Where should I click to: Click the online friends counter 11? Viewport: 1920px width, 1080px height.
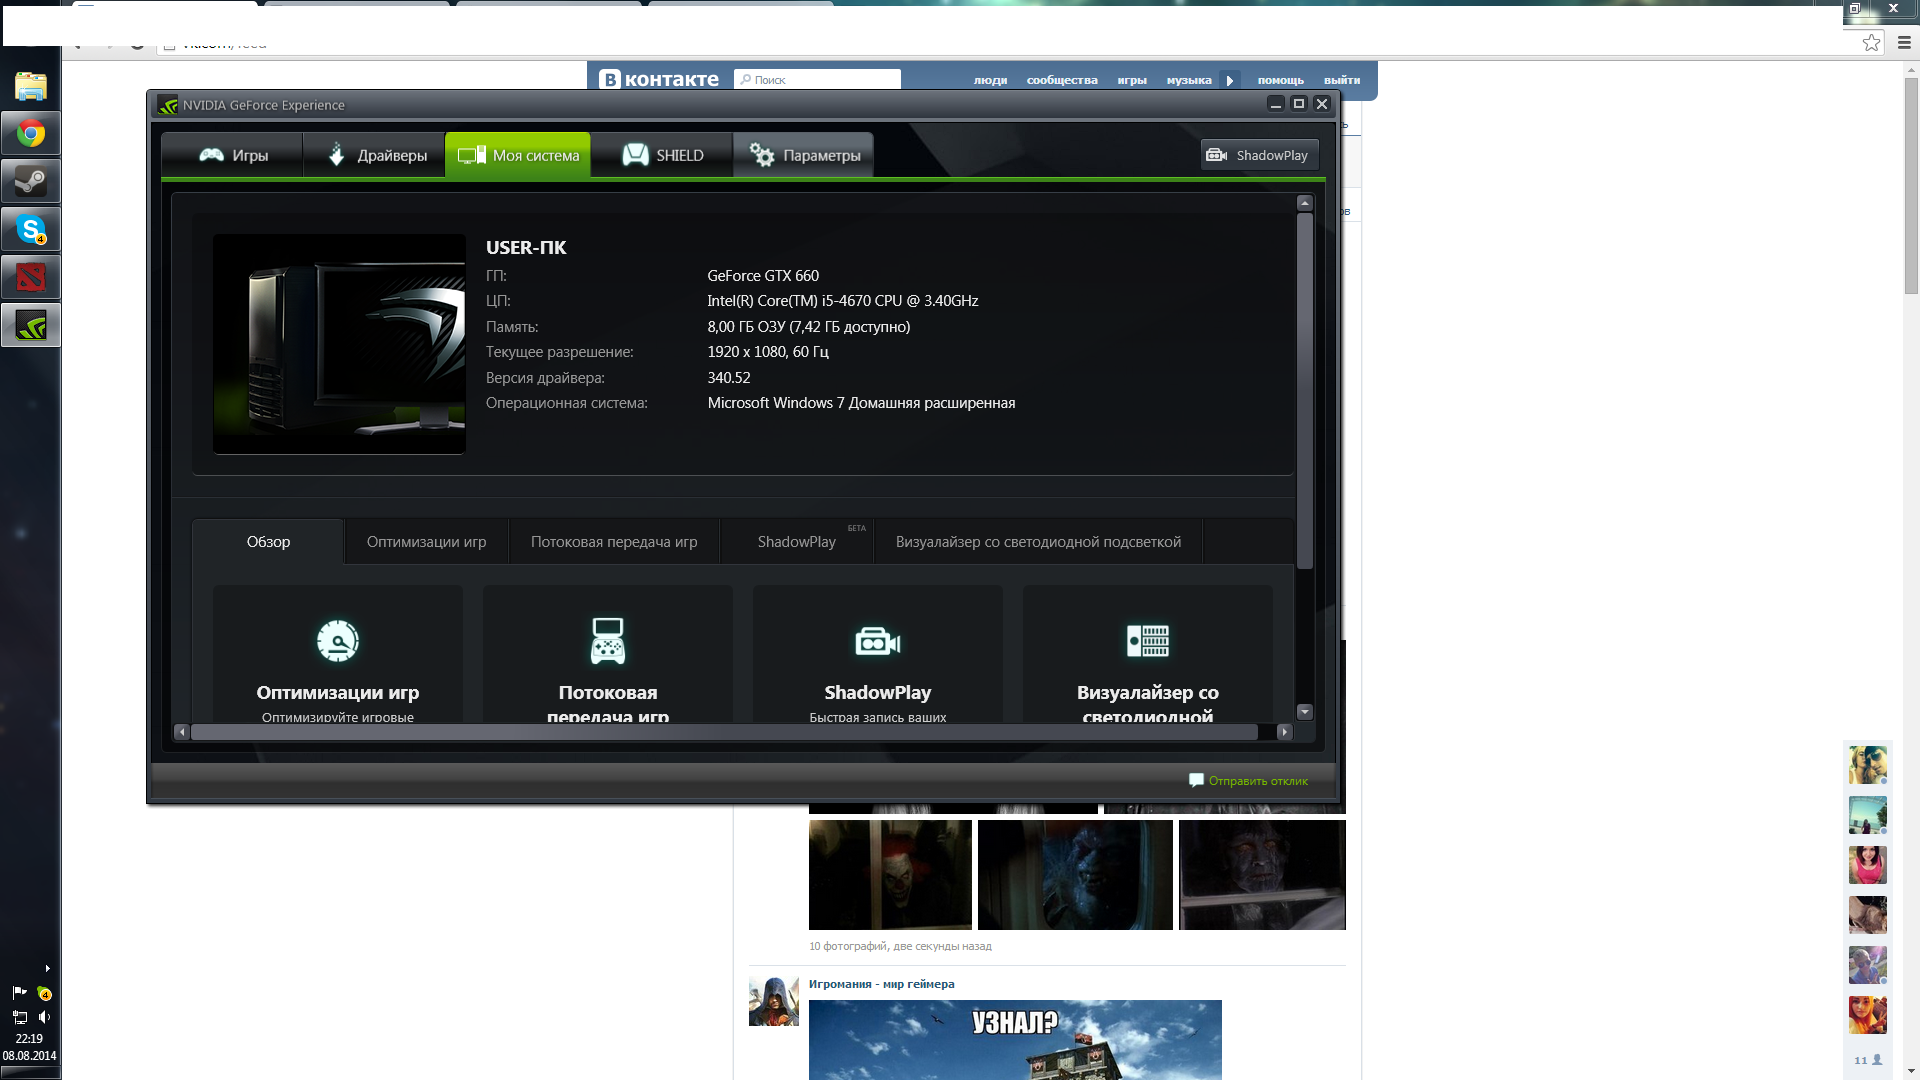click(1867, 1060)
